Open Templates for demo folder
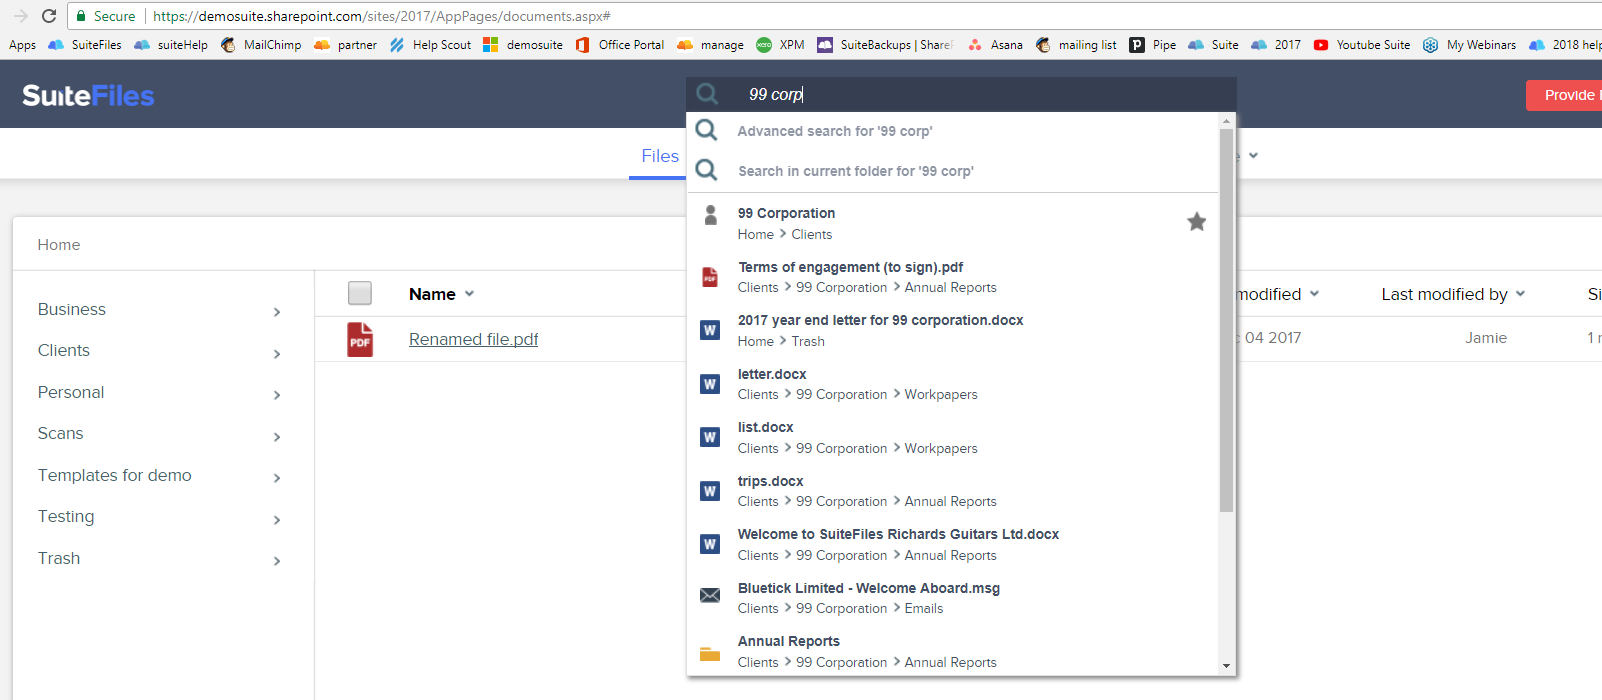This screenshot has height=700, width=1602. coord(115,476)
